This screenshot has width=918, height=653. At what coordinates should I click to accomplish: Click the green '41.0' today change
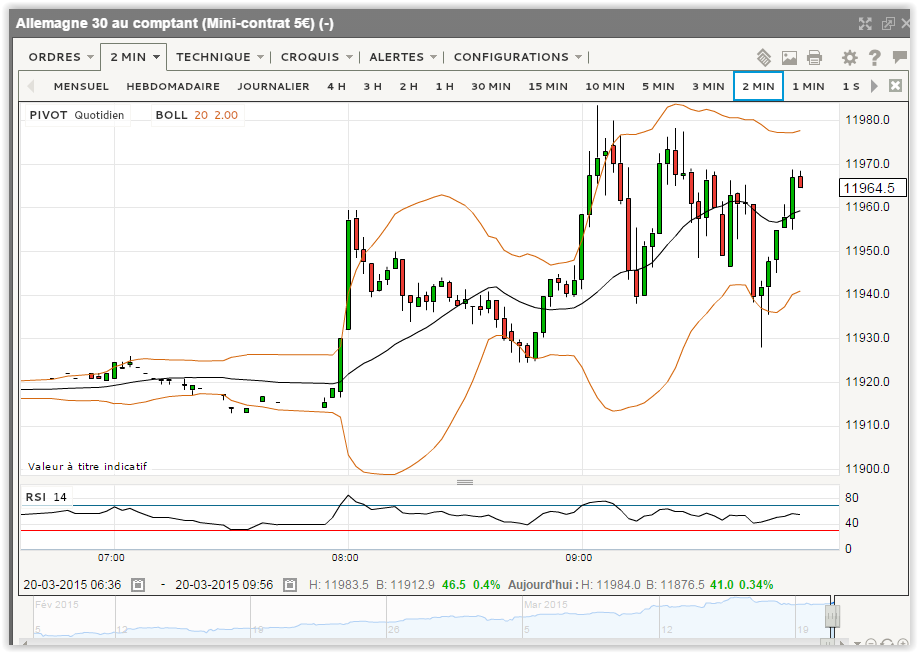click(x=722, y=584)
